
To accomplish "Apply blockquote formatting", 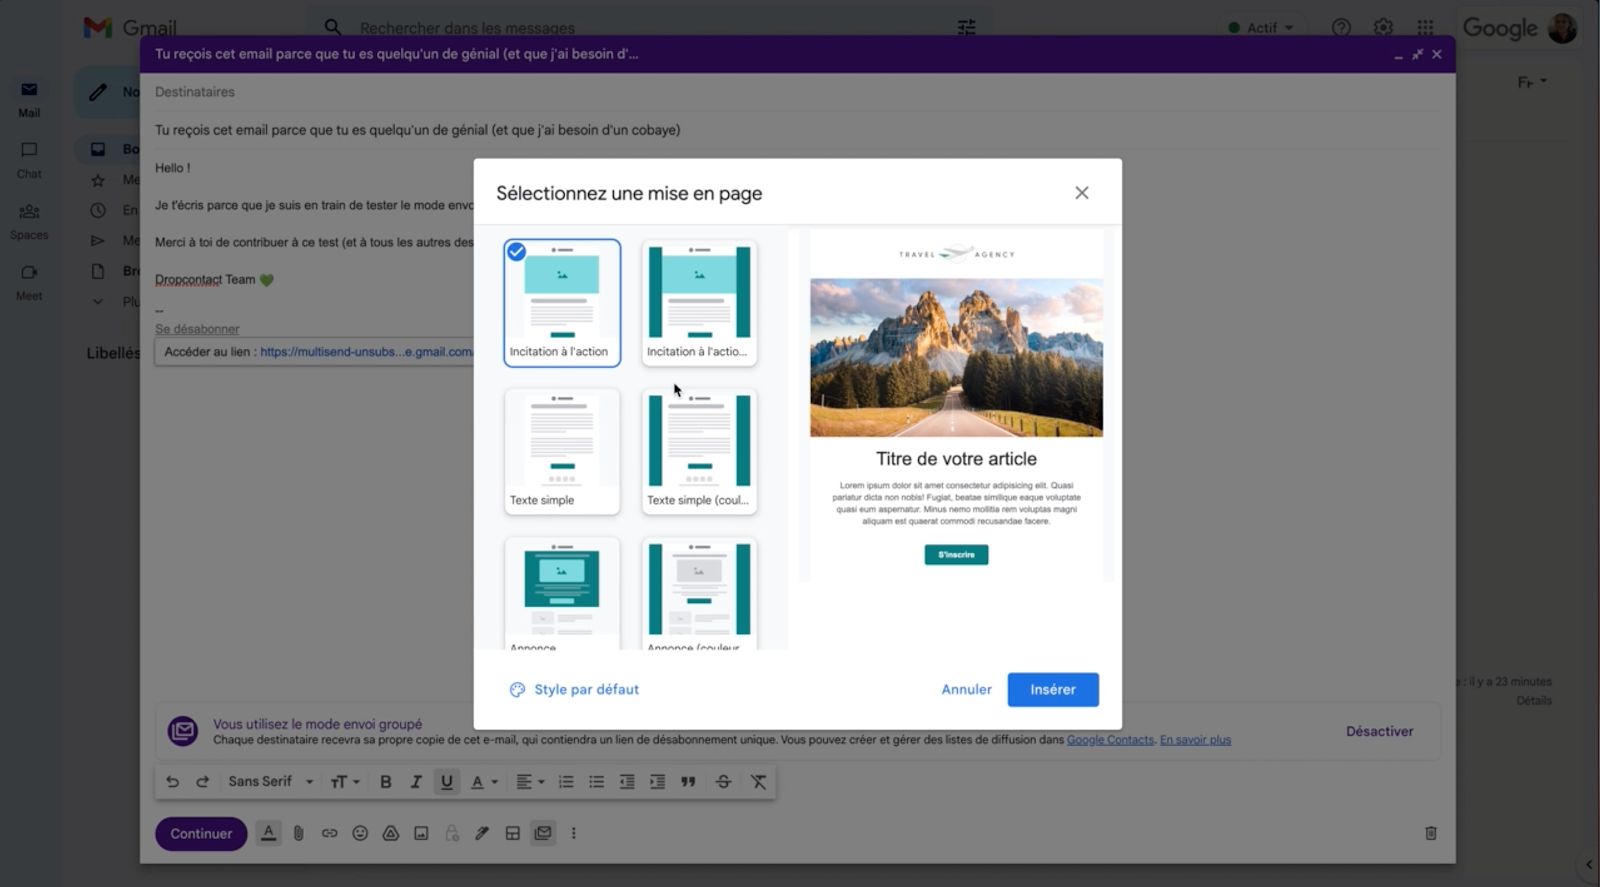I will pyautogui.click(x=688, y=782).
